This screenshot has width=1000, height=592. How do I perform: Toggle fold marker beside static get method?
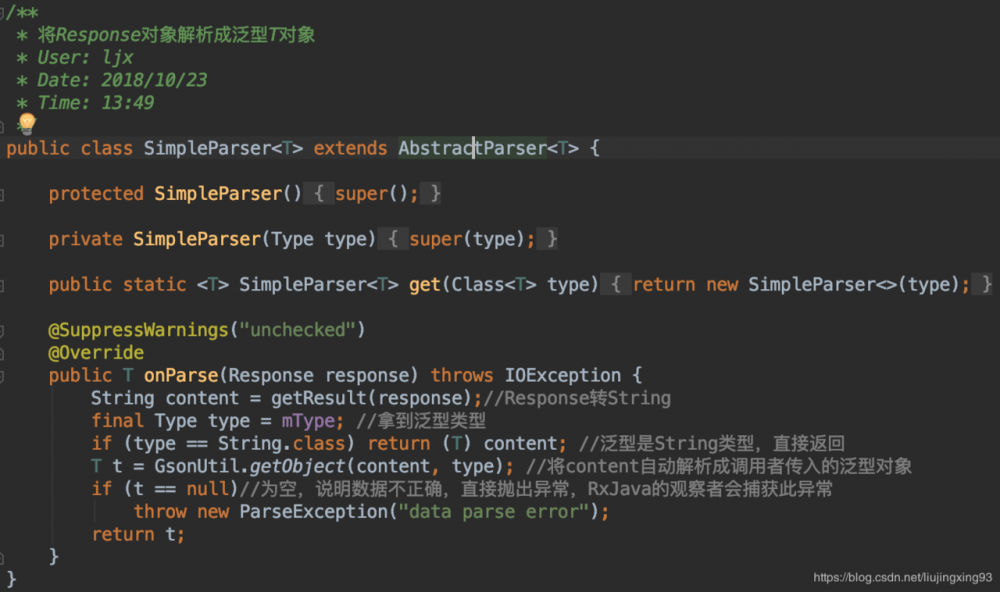click(x=4, y=285)
